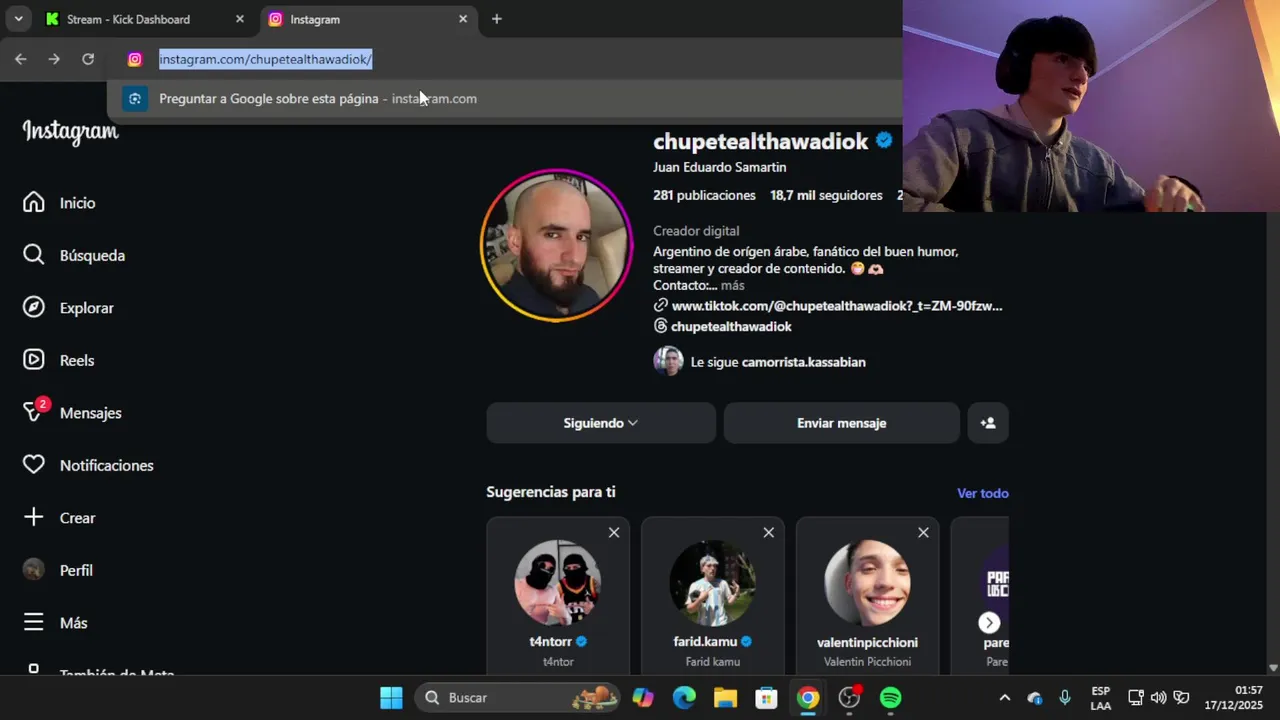Expand bio with the 'más' link
Screen dimensions: 1280x720
click(x=732, y=285)
